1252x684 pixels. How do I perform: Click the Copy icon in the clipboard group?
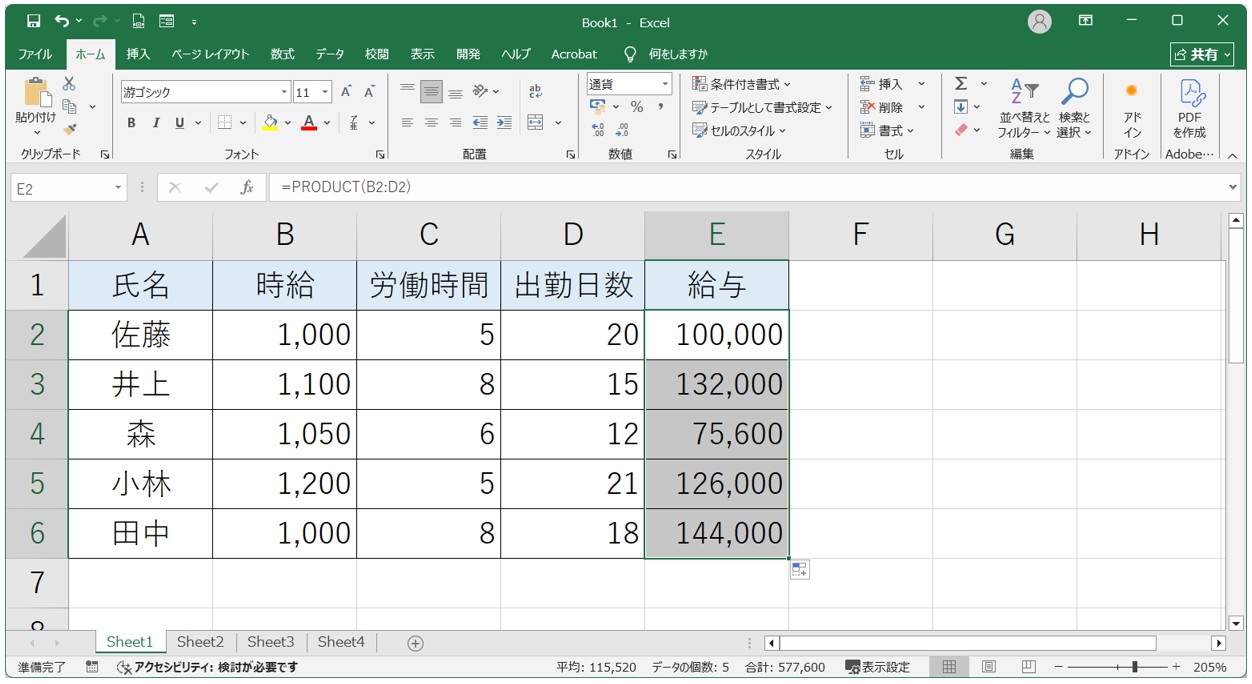coord(69,106)
